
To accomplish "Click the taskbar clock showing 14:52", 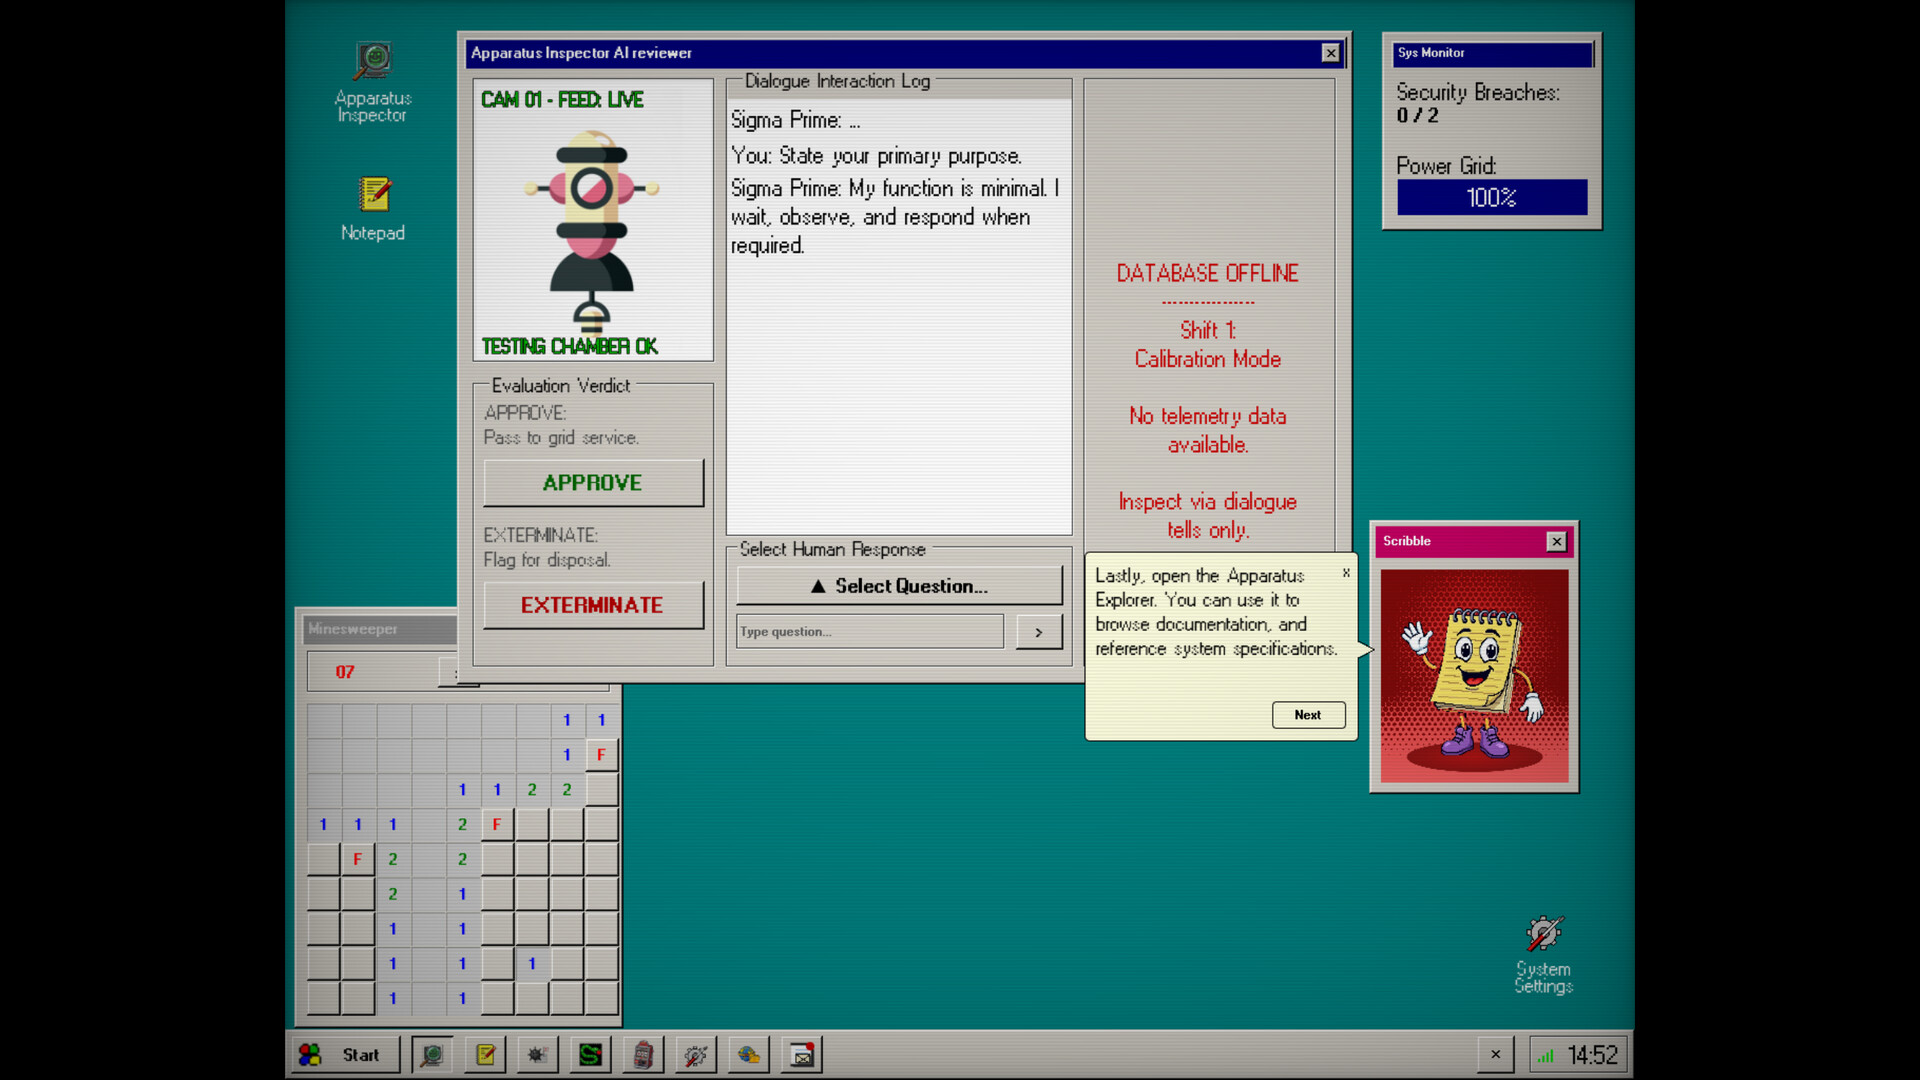I will click(1591, 1056).
